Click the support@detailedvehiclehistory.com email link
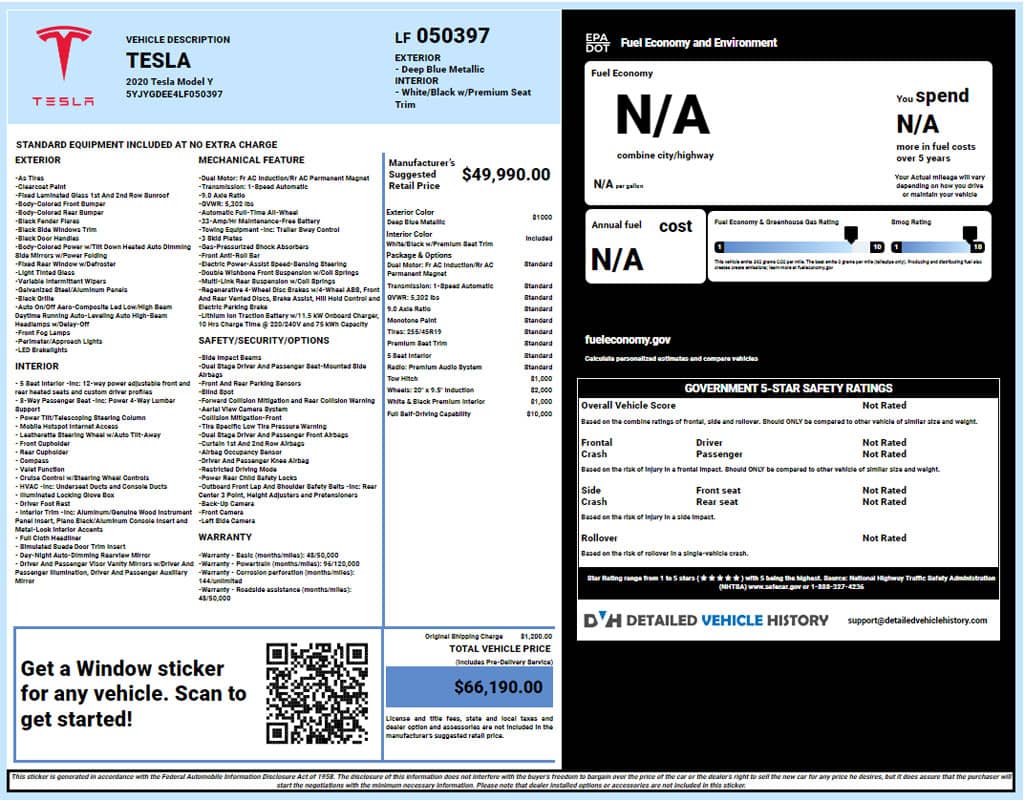 (x=917, y=620)
